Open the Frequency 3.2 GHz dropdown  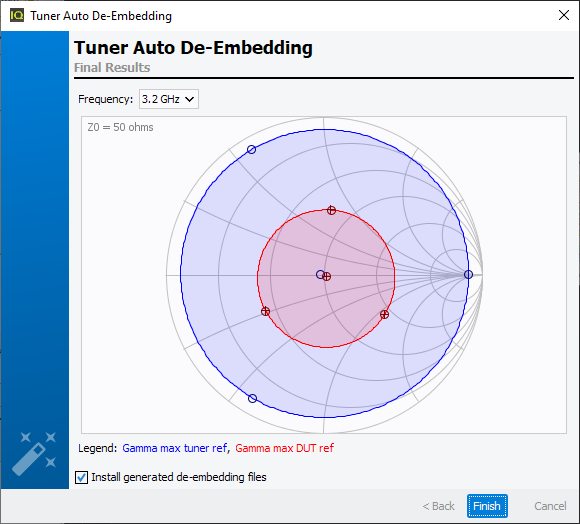click(169, 99)
